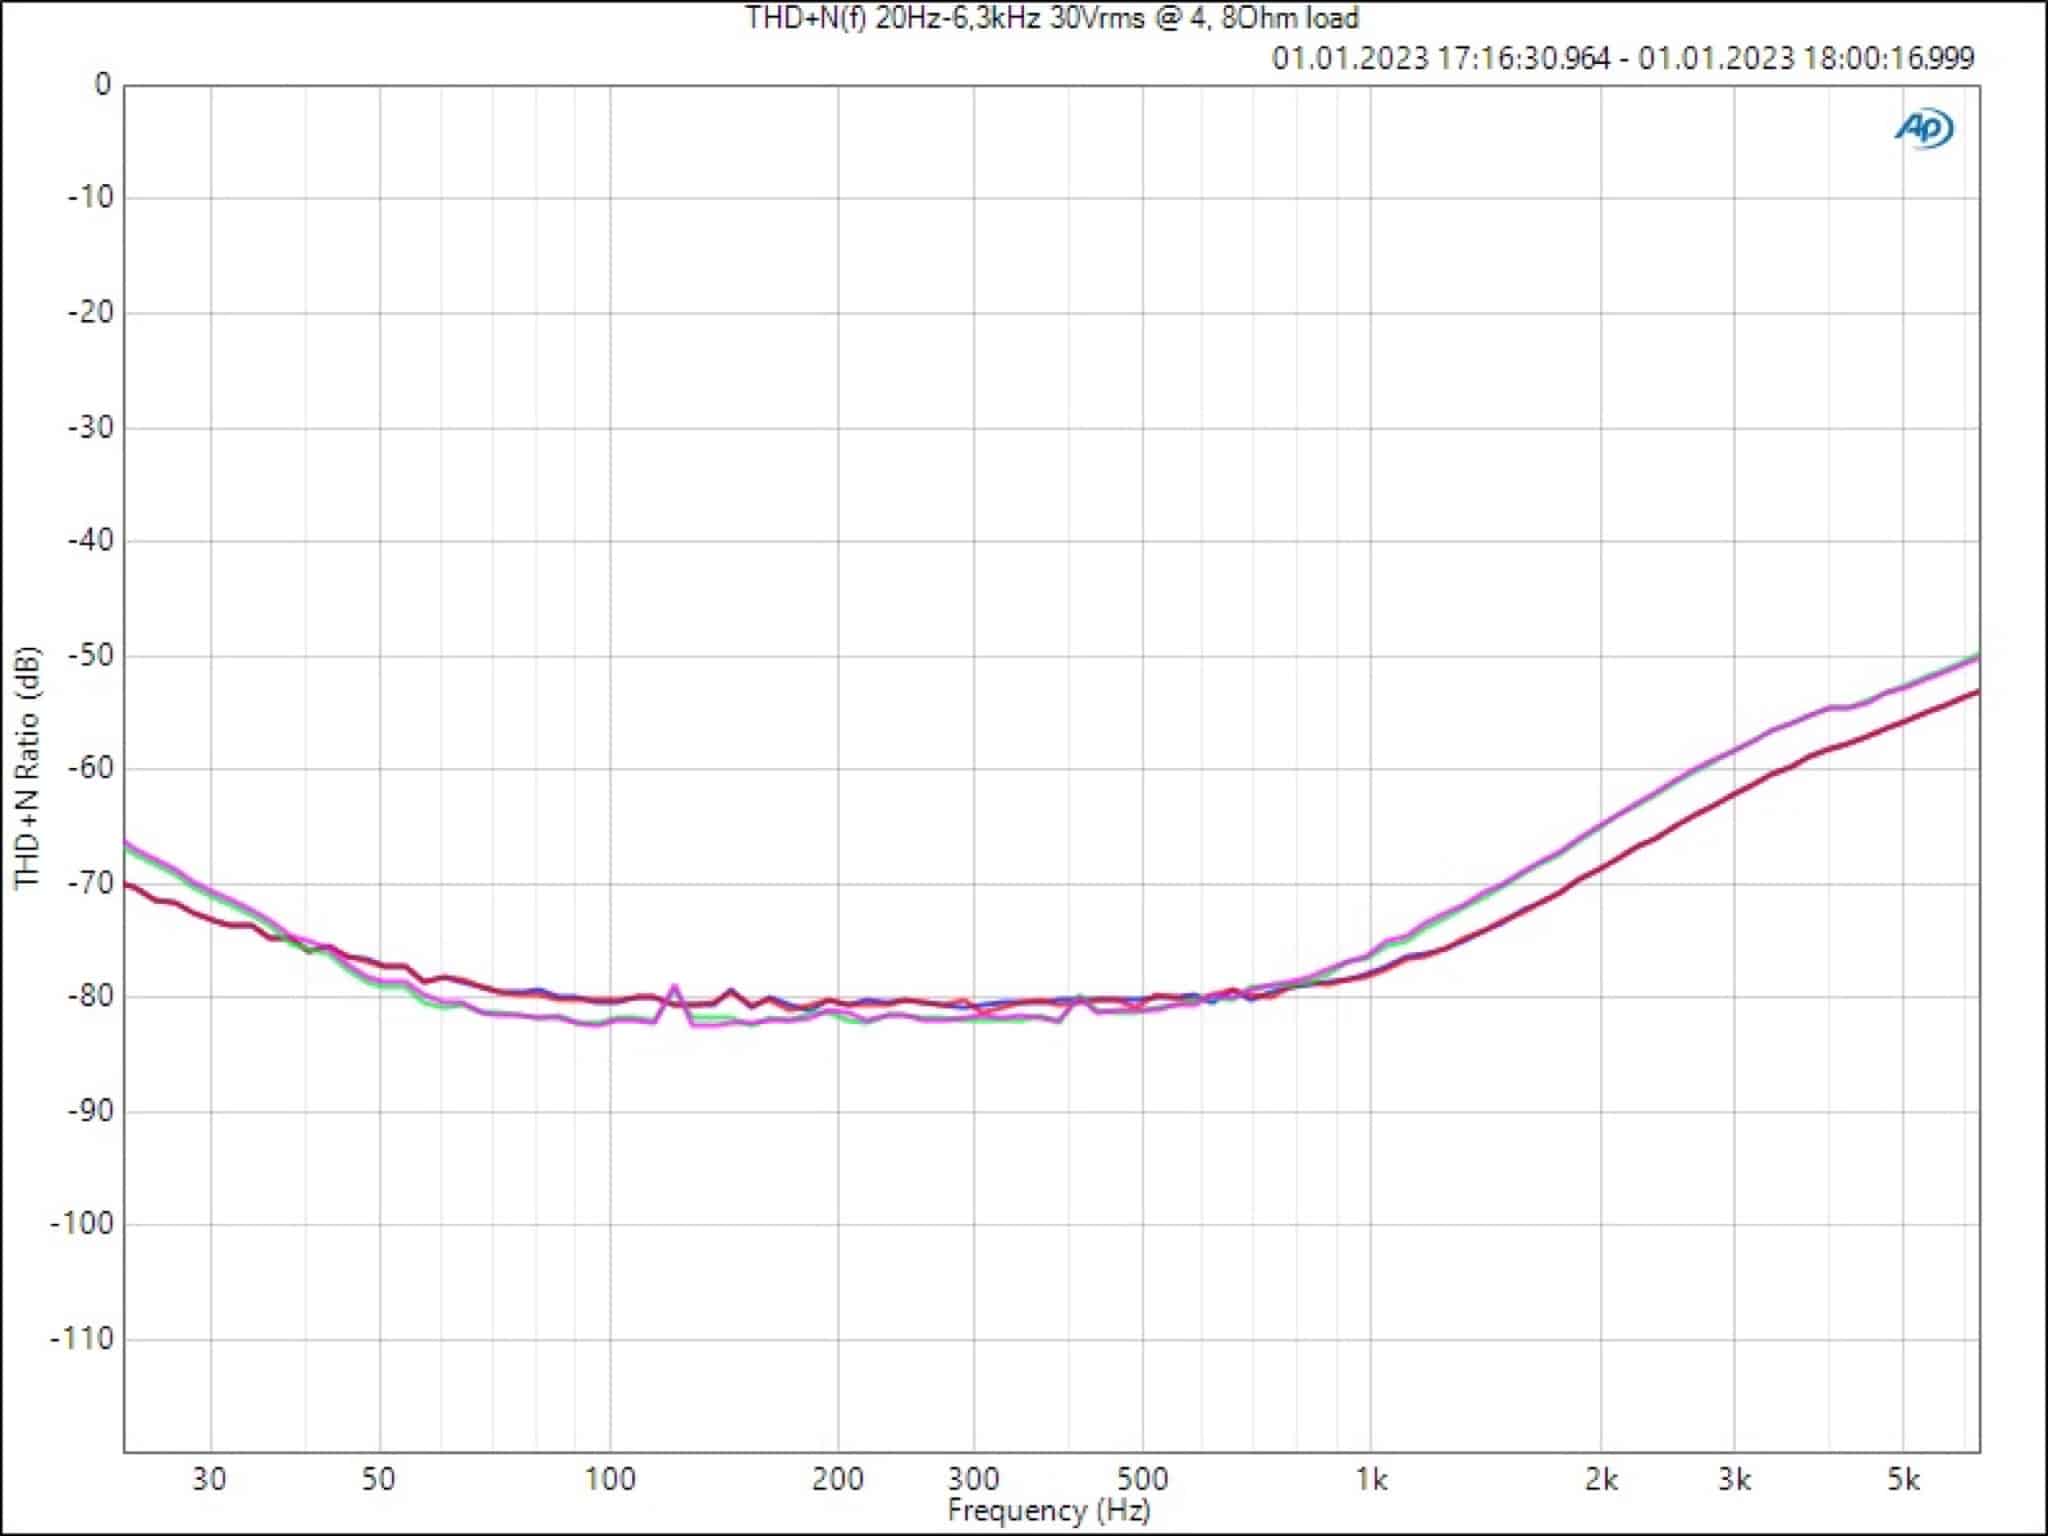Click the AP logo in the graph corner
Image resolution: width=2048 pixels, height=1536 pixels.
pyautogui.click(x=1924, y=128)
